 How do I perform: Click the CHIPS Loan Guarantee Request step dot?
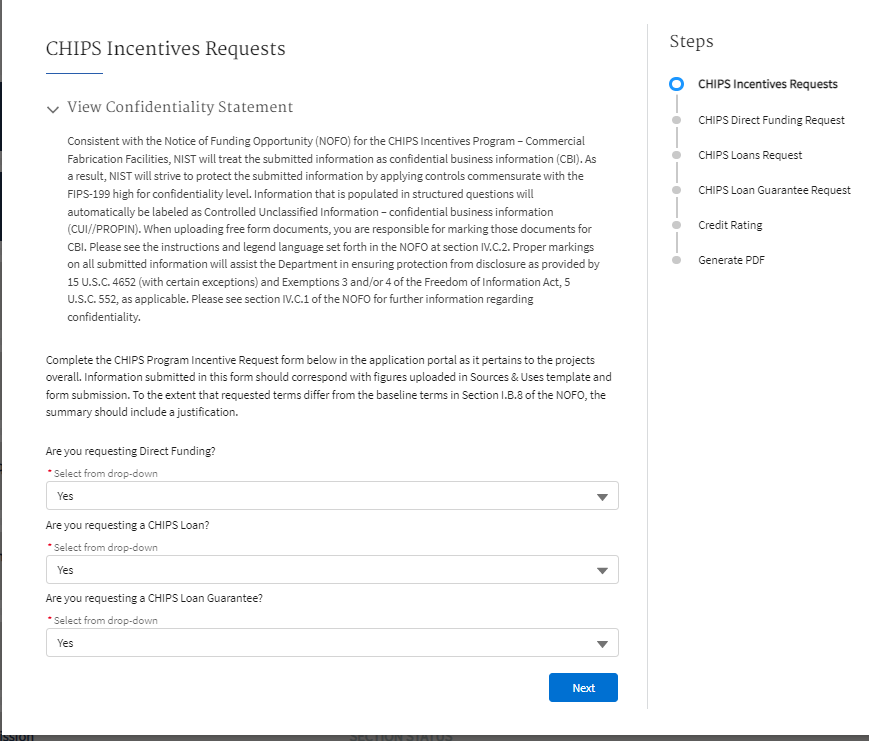[677, 190]
